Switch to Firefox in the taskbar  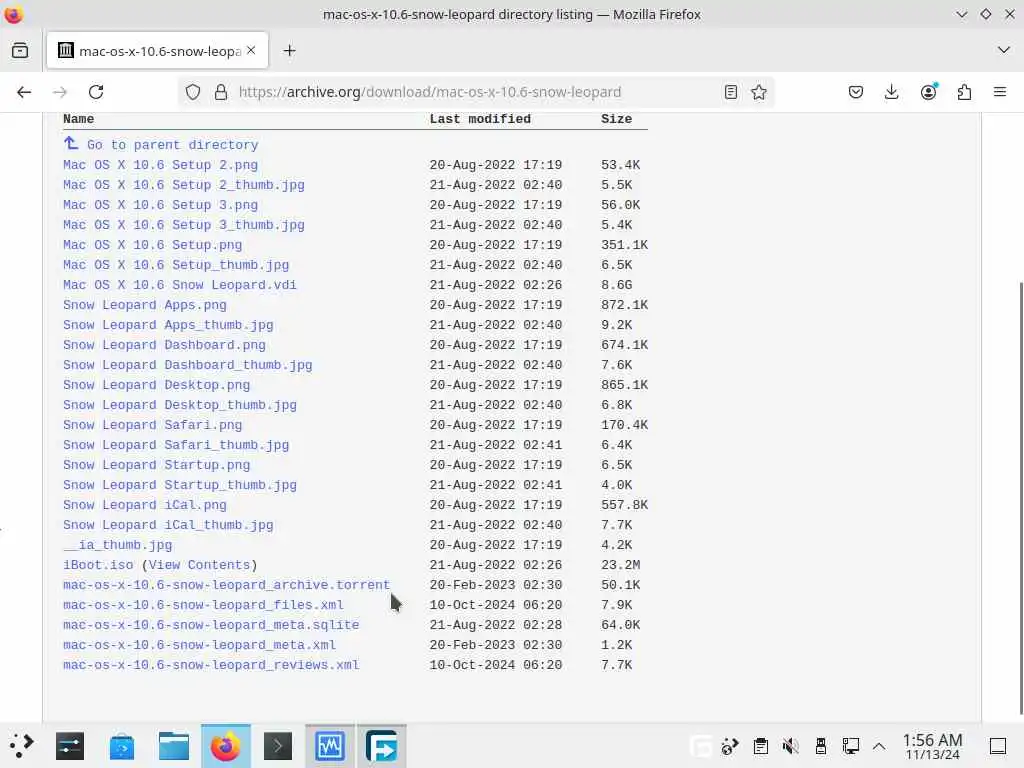(x=225, y=746)
